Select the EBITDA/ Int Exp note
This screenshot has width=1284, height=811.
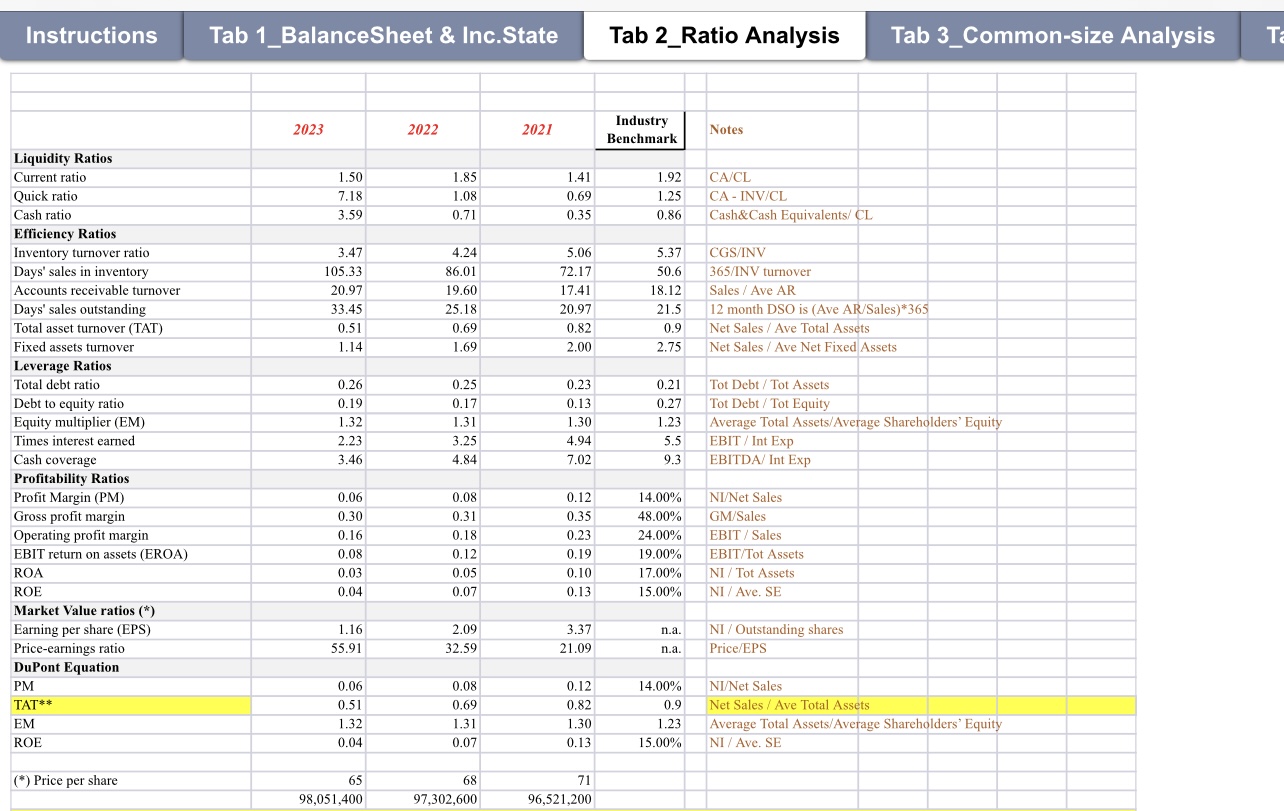760,460
